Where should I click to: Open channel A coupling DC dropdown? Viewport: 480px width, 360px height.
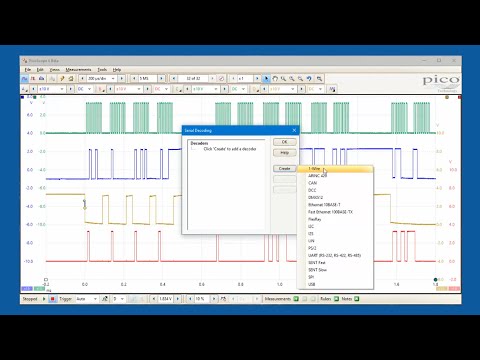(84, 89)
